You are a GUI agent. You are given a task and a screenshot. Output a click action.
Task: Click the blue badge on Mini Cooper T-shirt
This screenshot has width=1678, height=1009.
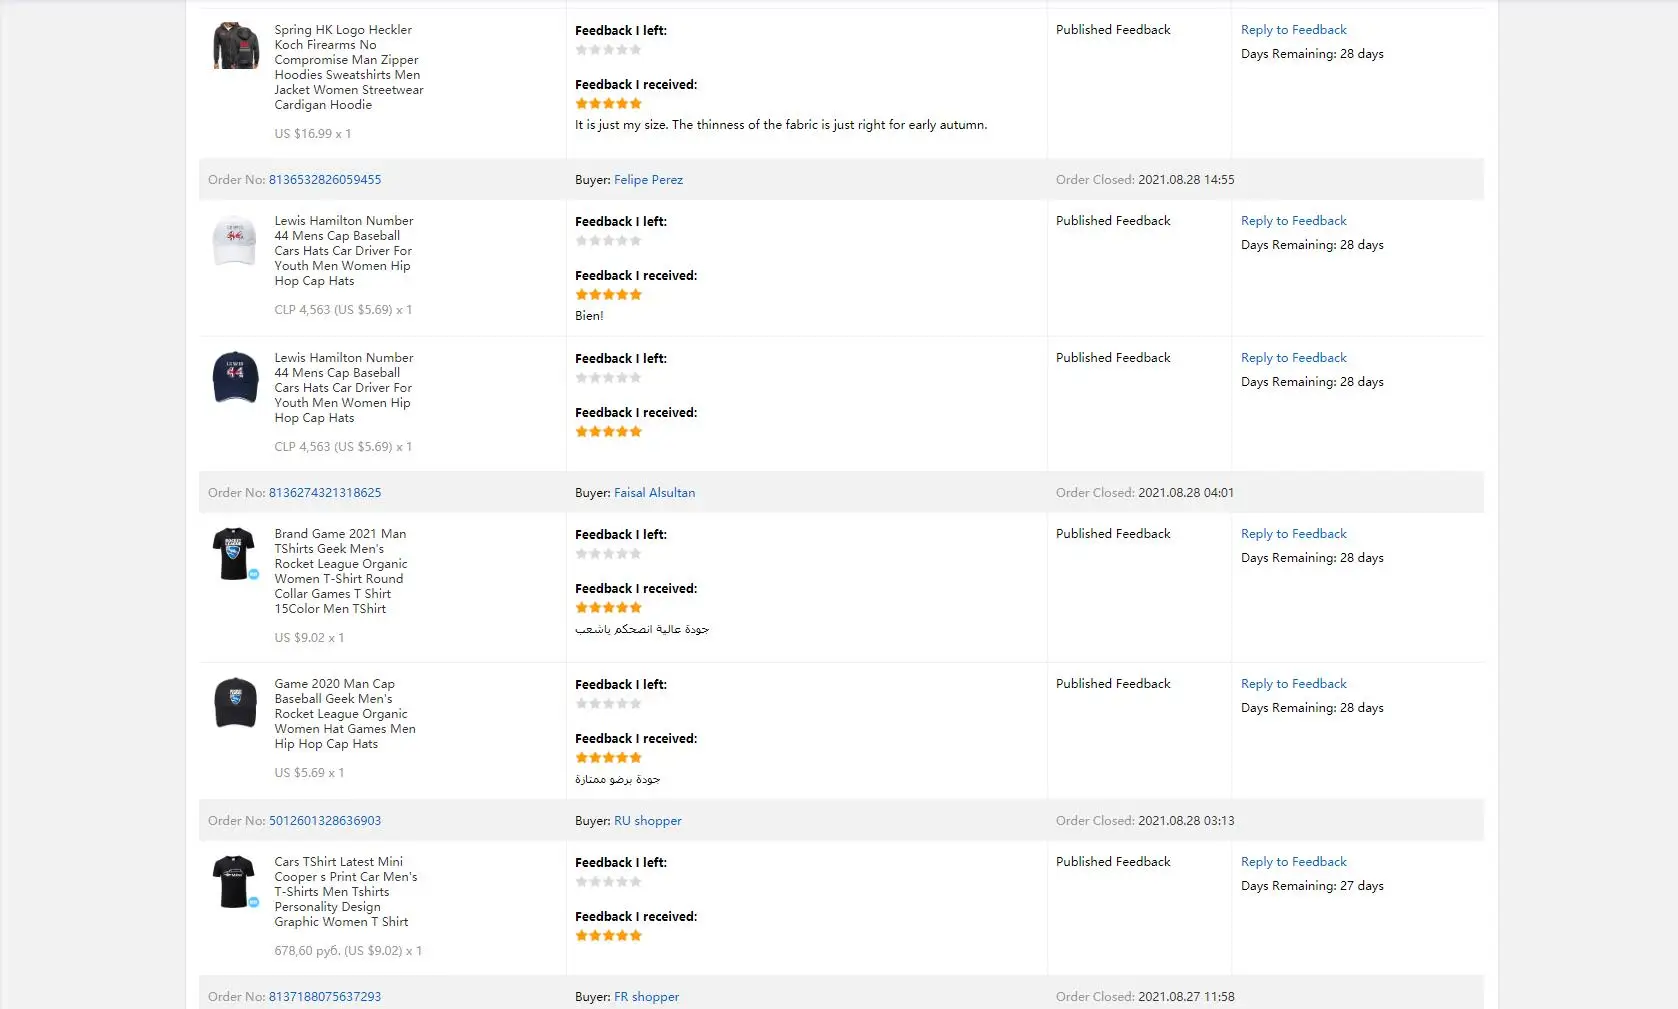click(254, 902)
